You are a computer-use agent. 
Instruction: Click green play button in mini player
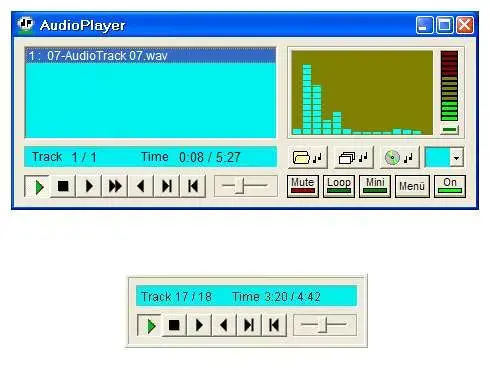tap(150, 326)
